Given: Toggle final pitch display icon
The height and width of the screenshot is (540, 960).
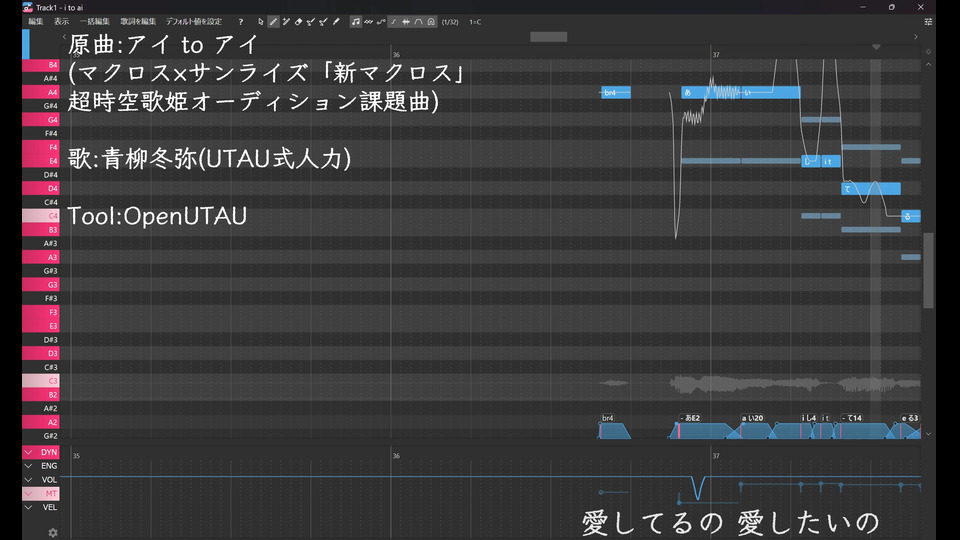Looking at the screenshot, I should (x=394, y=22).
